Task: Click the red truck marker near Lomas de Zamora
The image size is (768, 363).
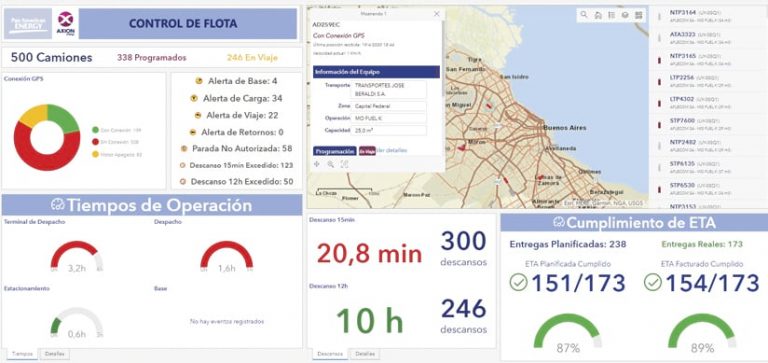Action: (540, 177)
